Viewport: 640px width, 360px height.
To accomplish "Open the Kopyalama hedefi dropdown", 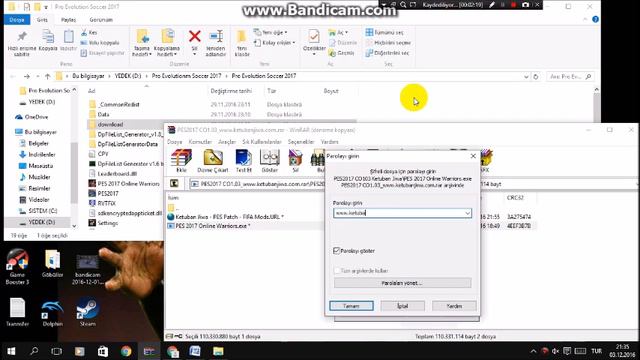I will pyautogui.click(x=167, y=54).
